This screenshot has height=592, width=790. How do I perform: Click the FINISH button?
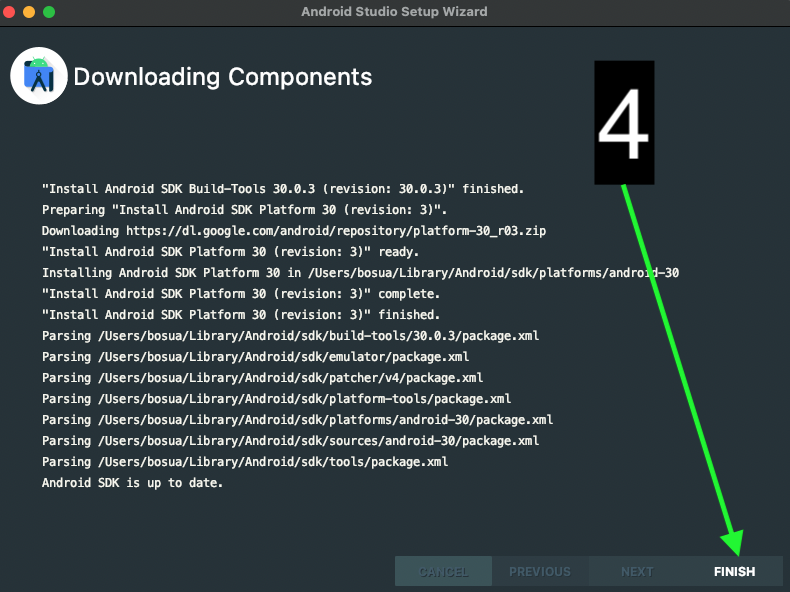[734, 572]
